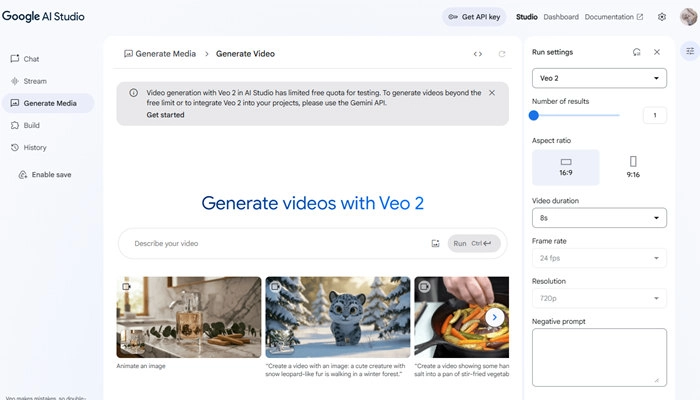Viewport: 700px width, 400px height.
Task: Select the snow leopard creature example
Action: click(338, 317)
